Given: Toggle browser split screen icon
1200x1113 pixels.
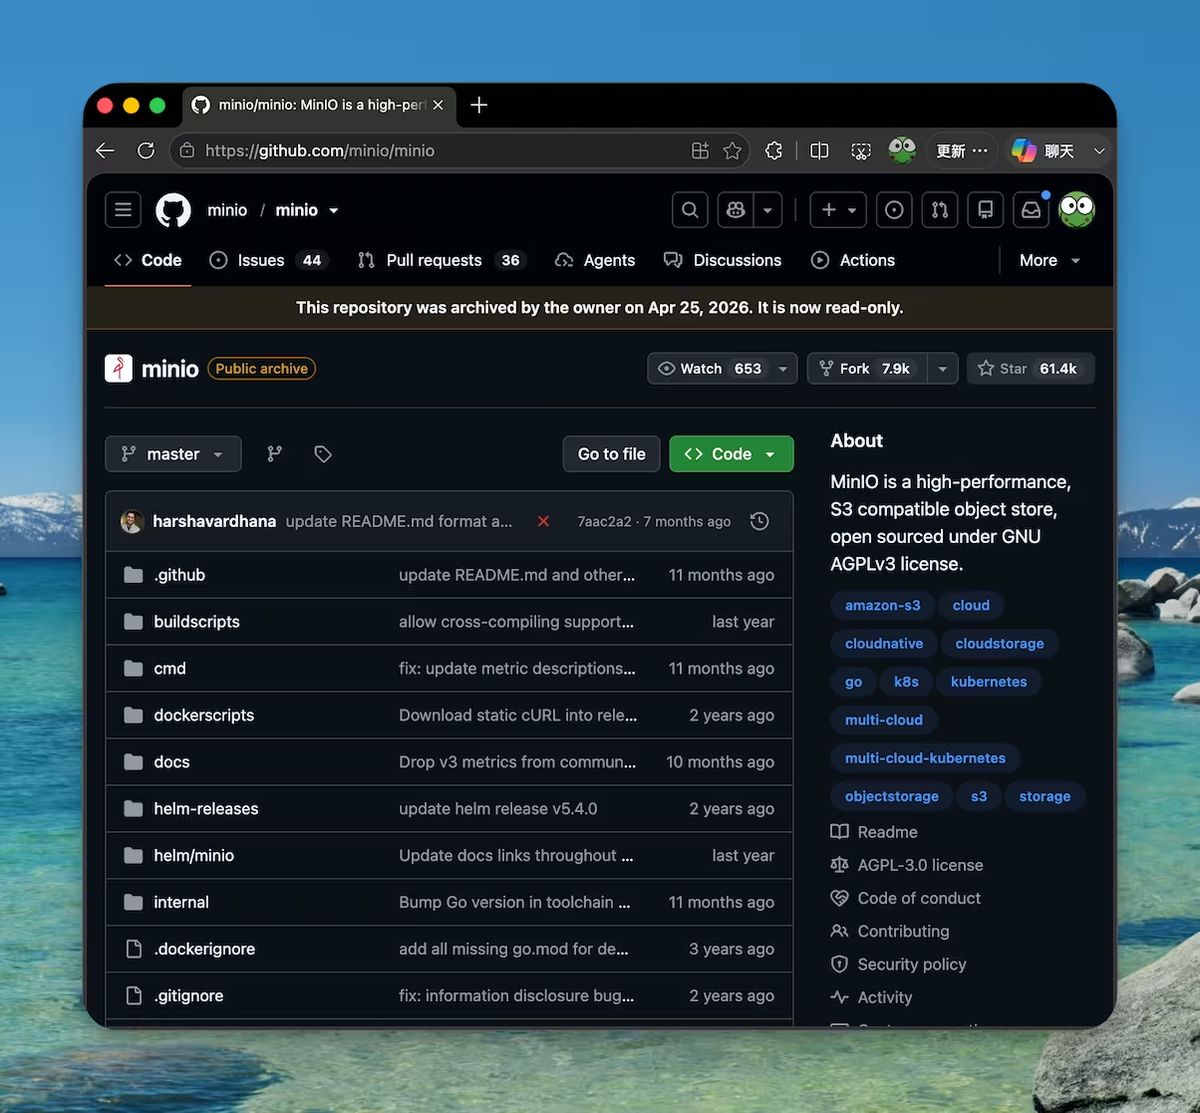Looking at the screenshot, I should pos(819,151).
